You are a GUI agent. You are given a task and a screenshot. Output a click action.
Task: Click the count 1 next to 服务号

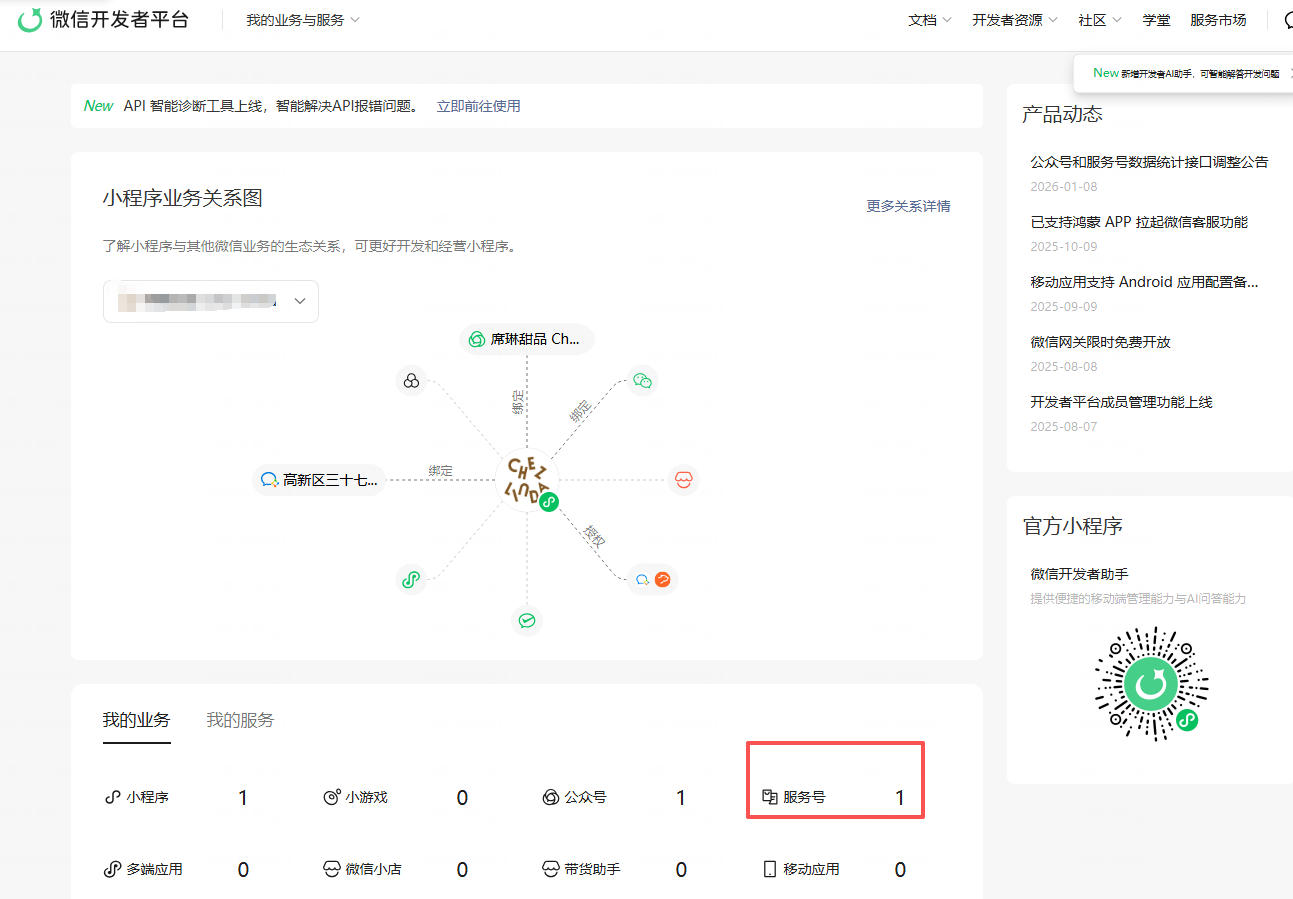click(900, 798)
